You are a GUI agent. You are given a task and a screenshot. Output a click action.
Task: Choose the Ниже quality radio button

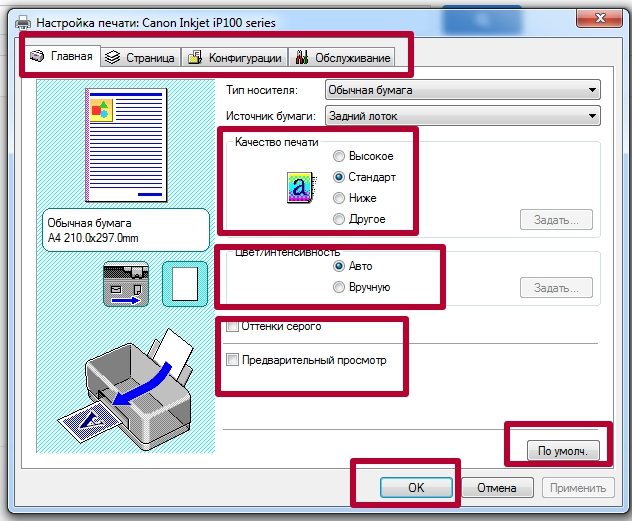coord(340,198)
